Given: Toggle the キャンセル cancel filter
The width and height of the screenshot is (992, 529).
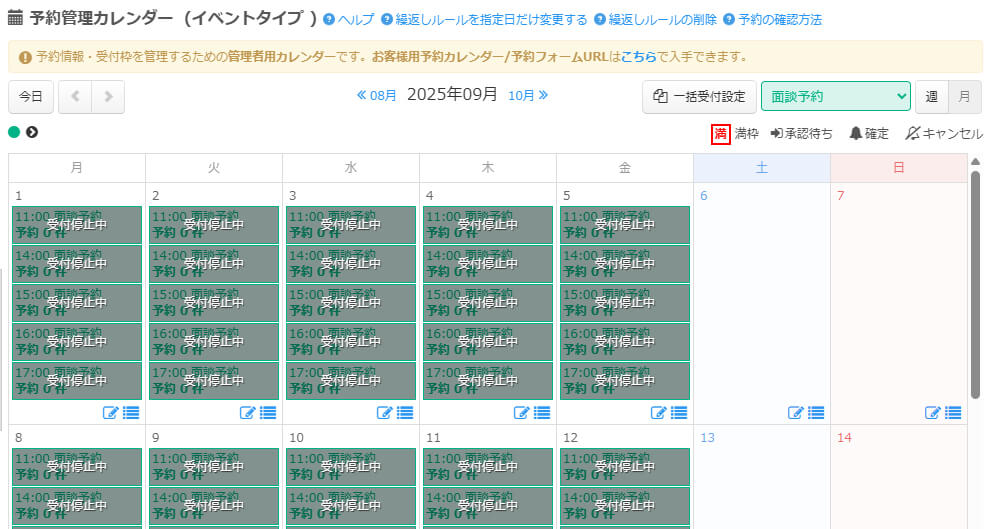Looking at the screenshot, I should tap(912, 133).
